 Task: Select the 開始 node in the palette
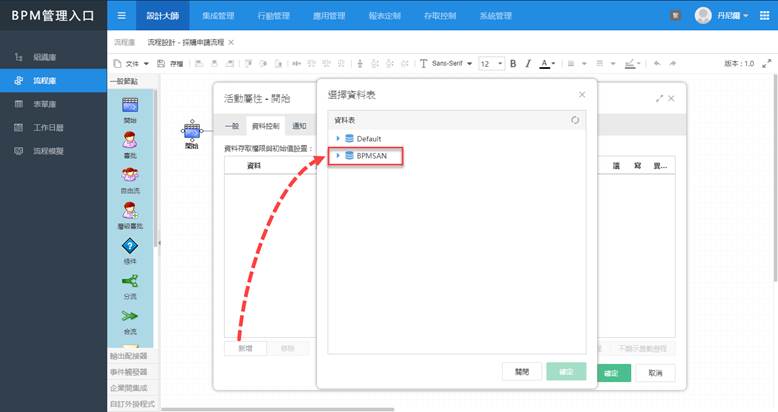[x=130, y=110]
